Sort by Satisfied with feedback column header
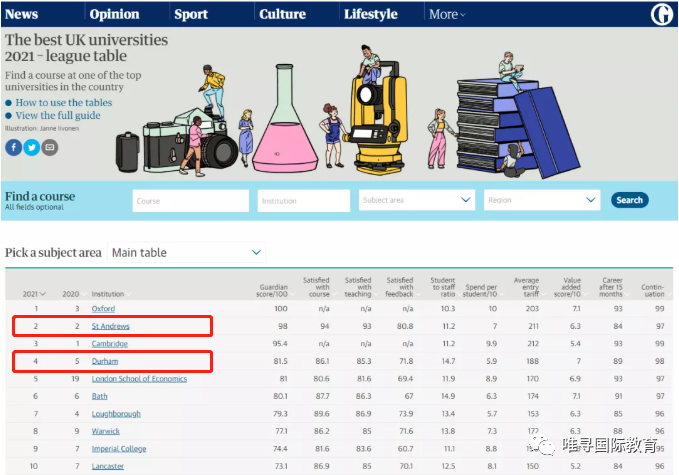This screenshot has height=475, width=679. point(399,287)
